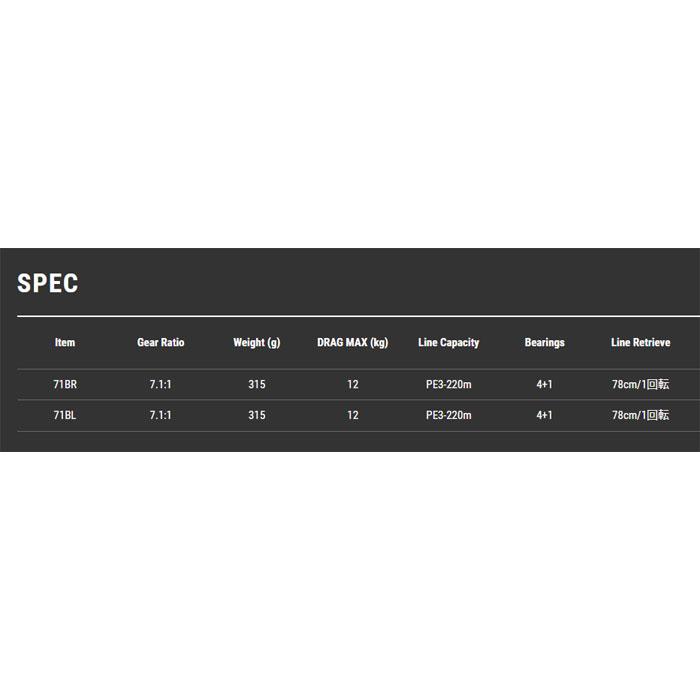Click the Gear Ratio column header

[x=161, y=342]
